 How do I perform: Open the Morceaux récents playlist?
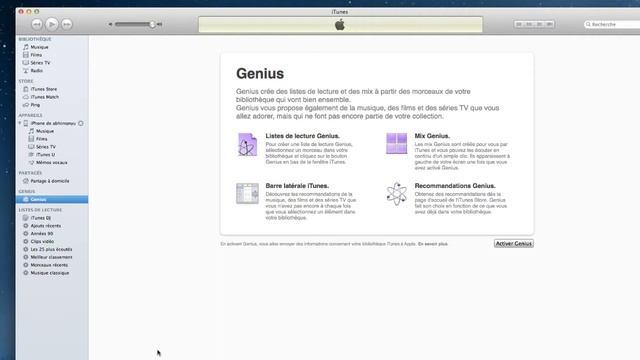[49, 265]
